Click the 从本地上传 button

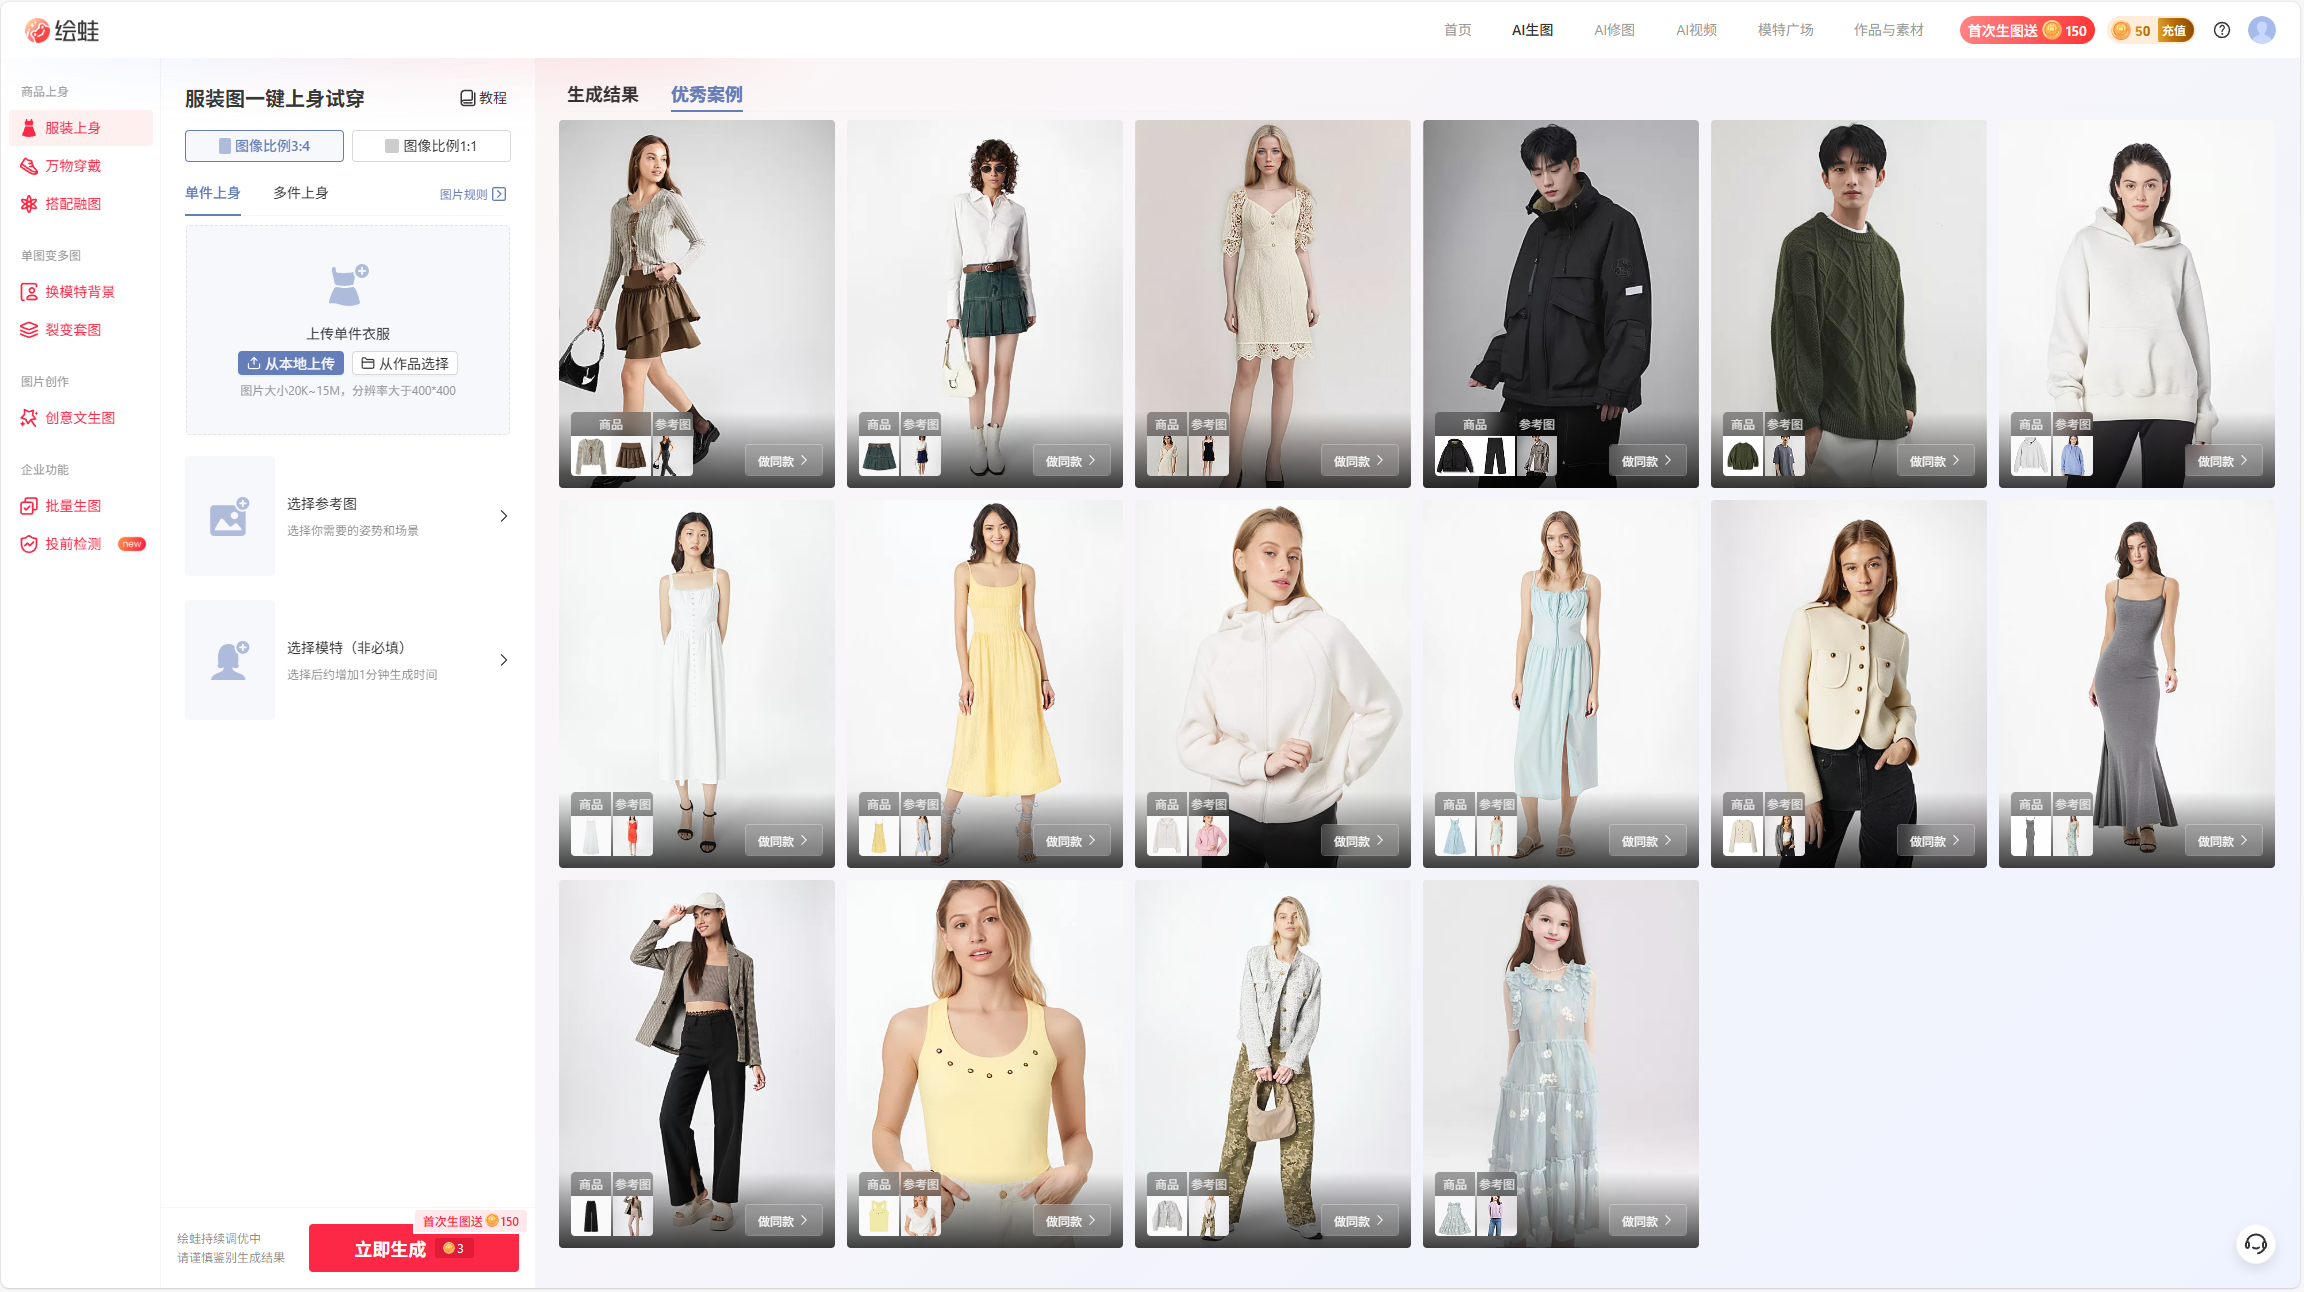click(x=291, y=363)
